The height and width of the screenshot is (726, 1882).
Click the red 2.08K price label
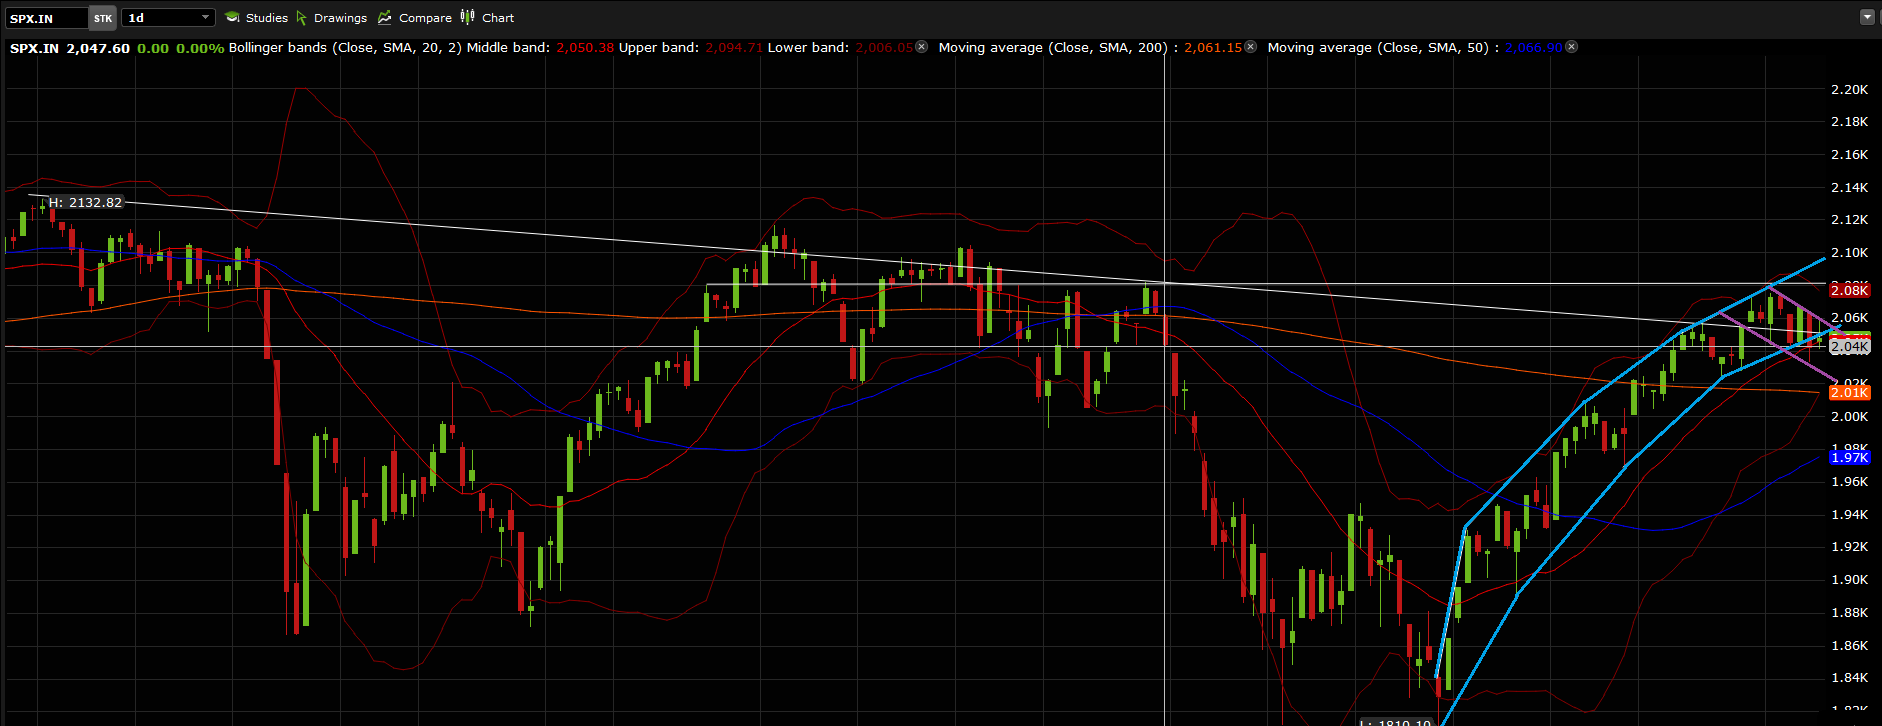[1849, 290]
